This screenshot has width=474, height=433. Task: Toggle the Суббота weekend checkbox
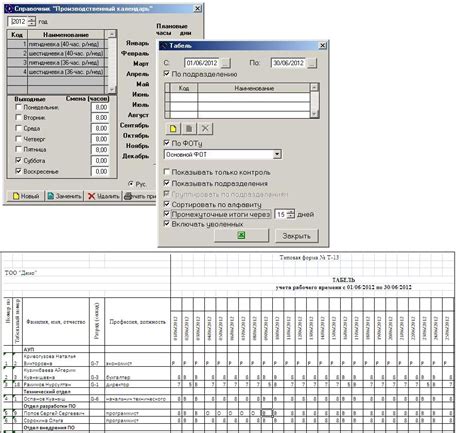(19, 160)
